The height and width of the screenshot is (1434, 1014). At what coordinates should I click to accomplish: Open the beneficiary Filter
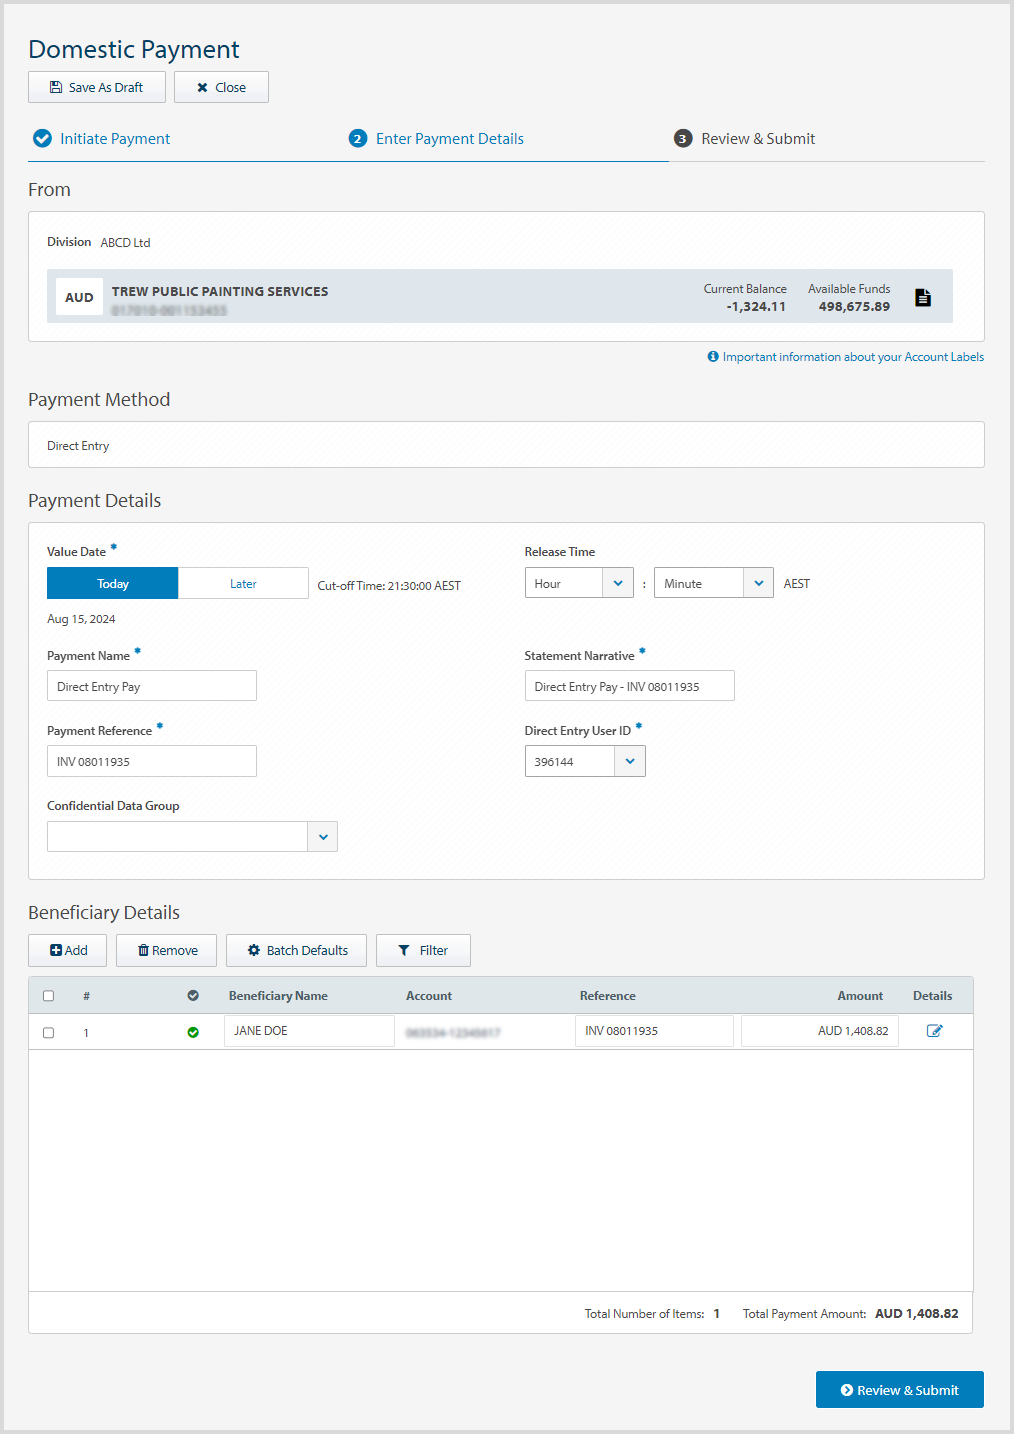(423, 950)
